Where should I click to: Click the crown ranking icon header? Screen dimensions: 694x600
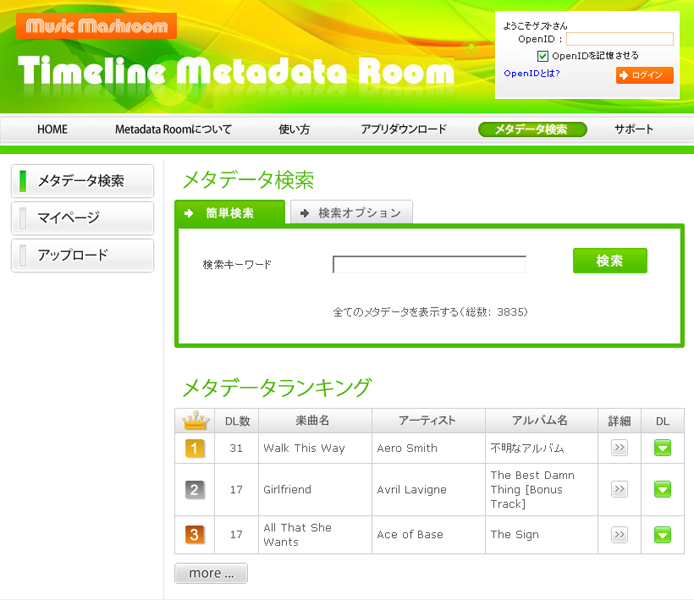click(195, 420)
